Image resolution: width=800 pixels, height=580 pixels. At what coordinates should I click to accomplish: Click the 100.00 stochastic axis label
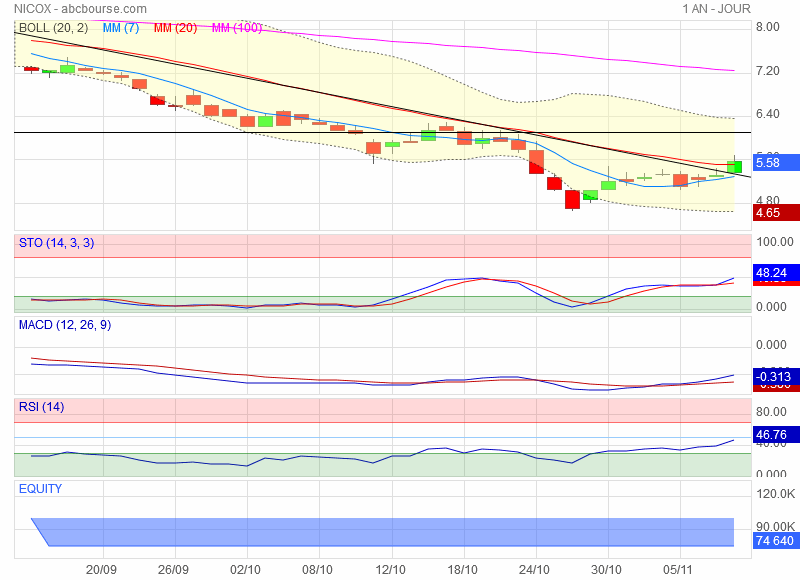774,242
